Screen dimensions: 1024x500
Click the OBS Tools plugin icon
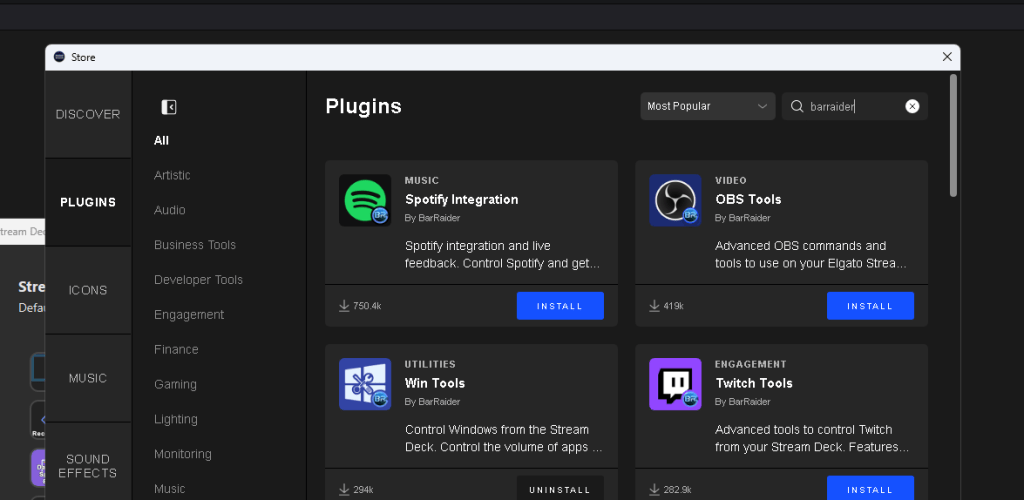click(x=675, y=200)
